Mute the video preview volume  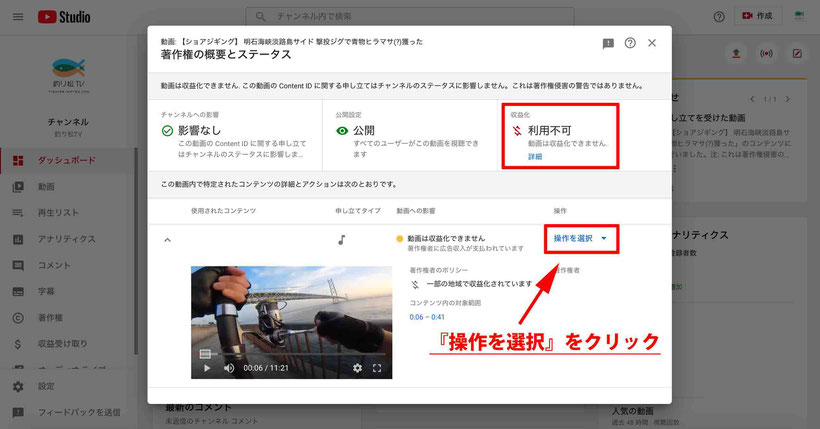(x=229, y=368)
